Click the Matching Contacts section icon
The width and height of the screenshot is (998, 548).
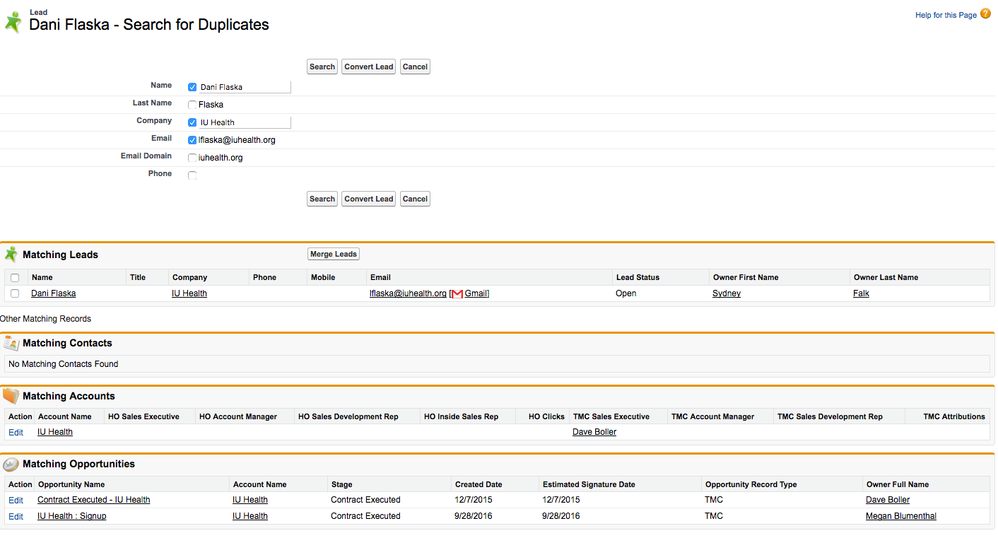click(11, 343)
